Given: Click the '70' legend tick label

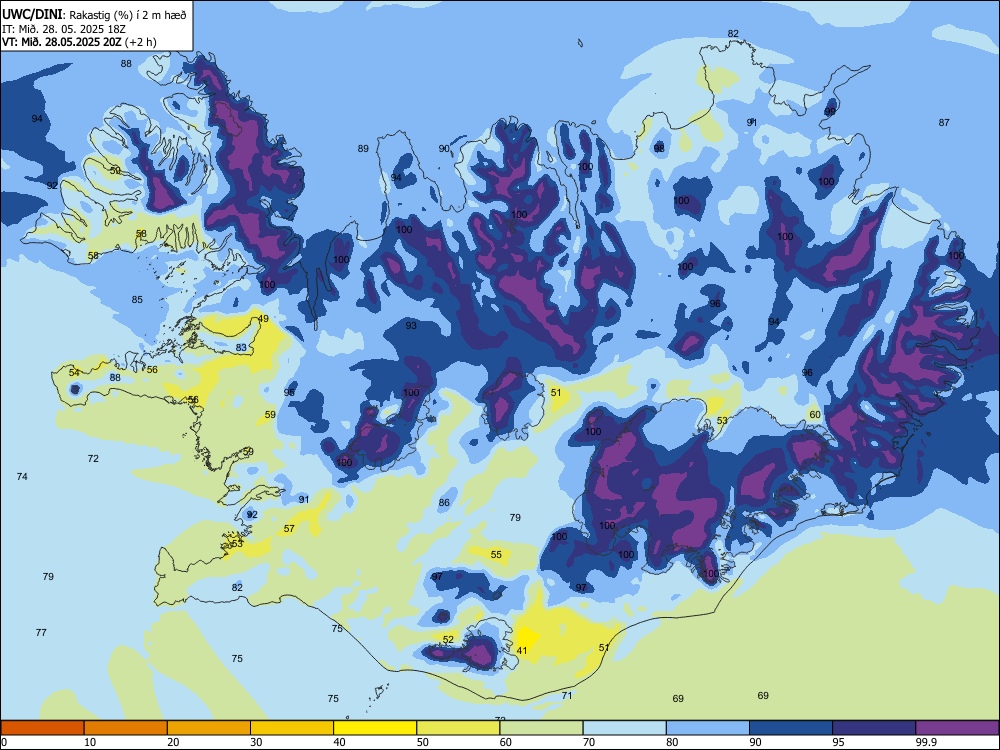Looking at the screenshot, I should (589, 742).
